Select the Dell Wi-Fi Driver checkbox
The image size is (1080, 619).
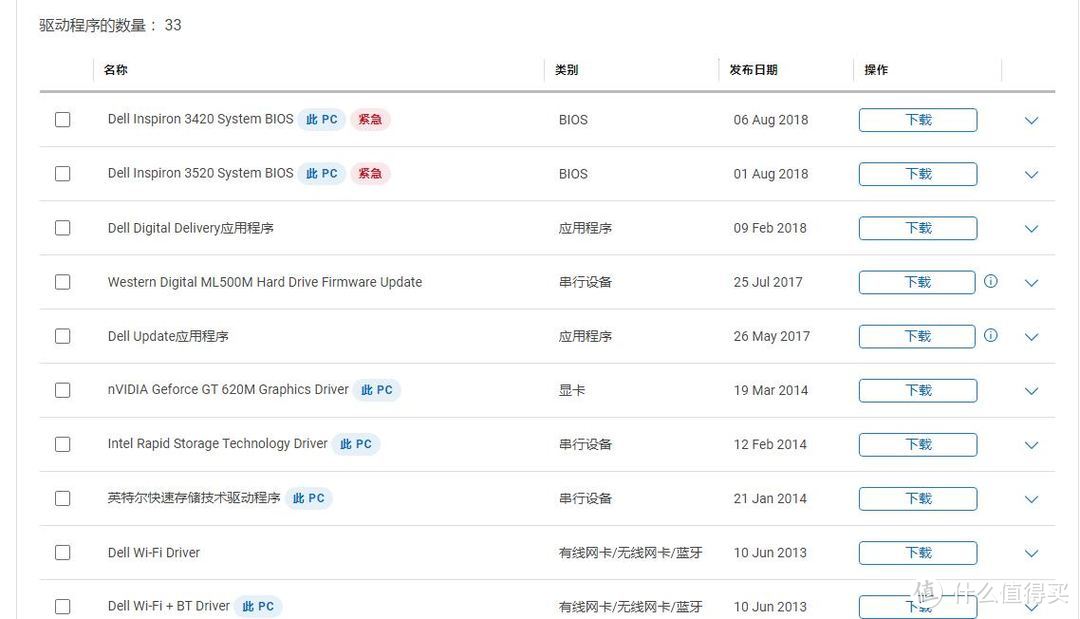click(63, 553)
